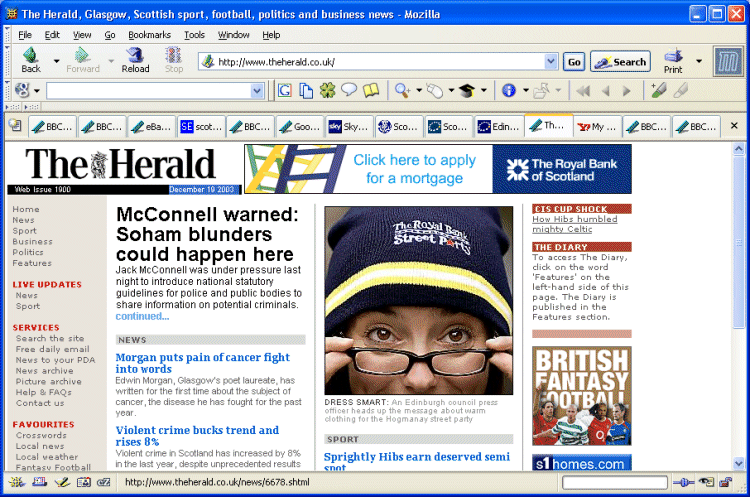The width and height of the screenshot is (750, 497).
Task: Click the scrollbar down arrow
Action: (x=739, y=463)
